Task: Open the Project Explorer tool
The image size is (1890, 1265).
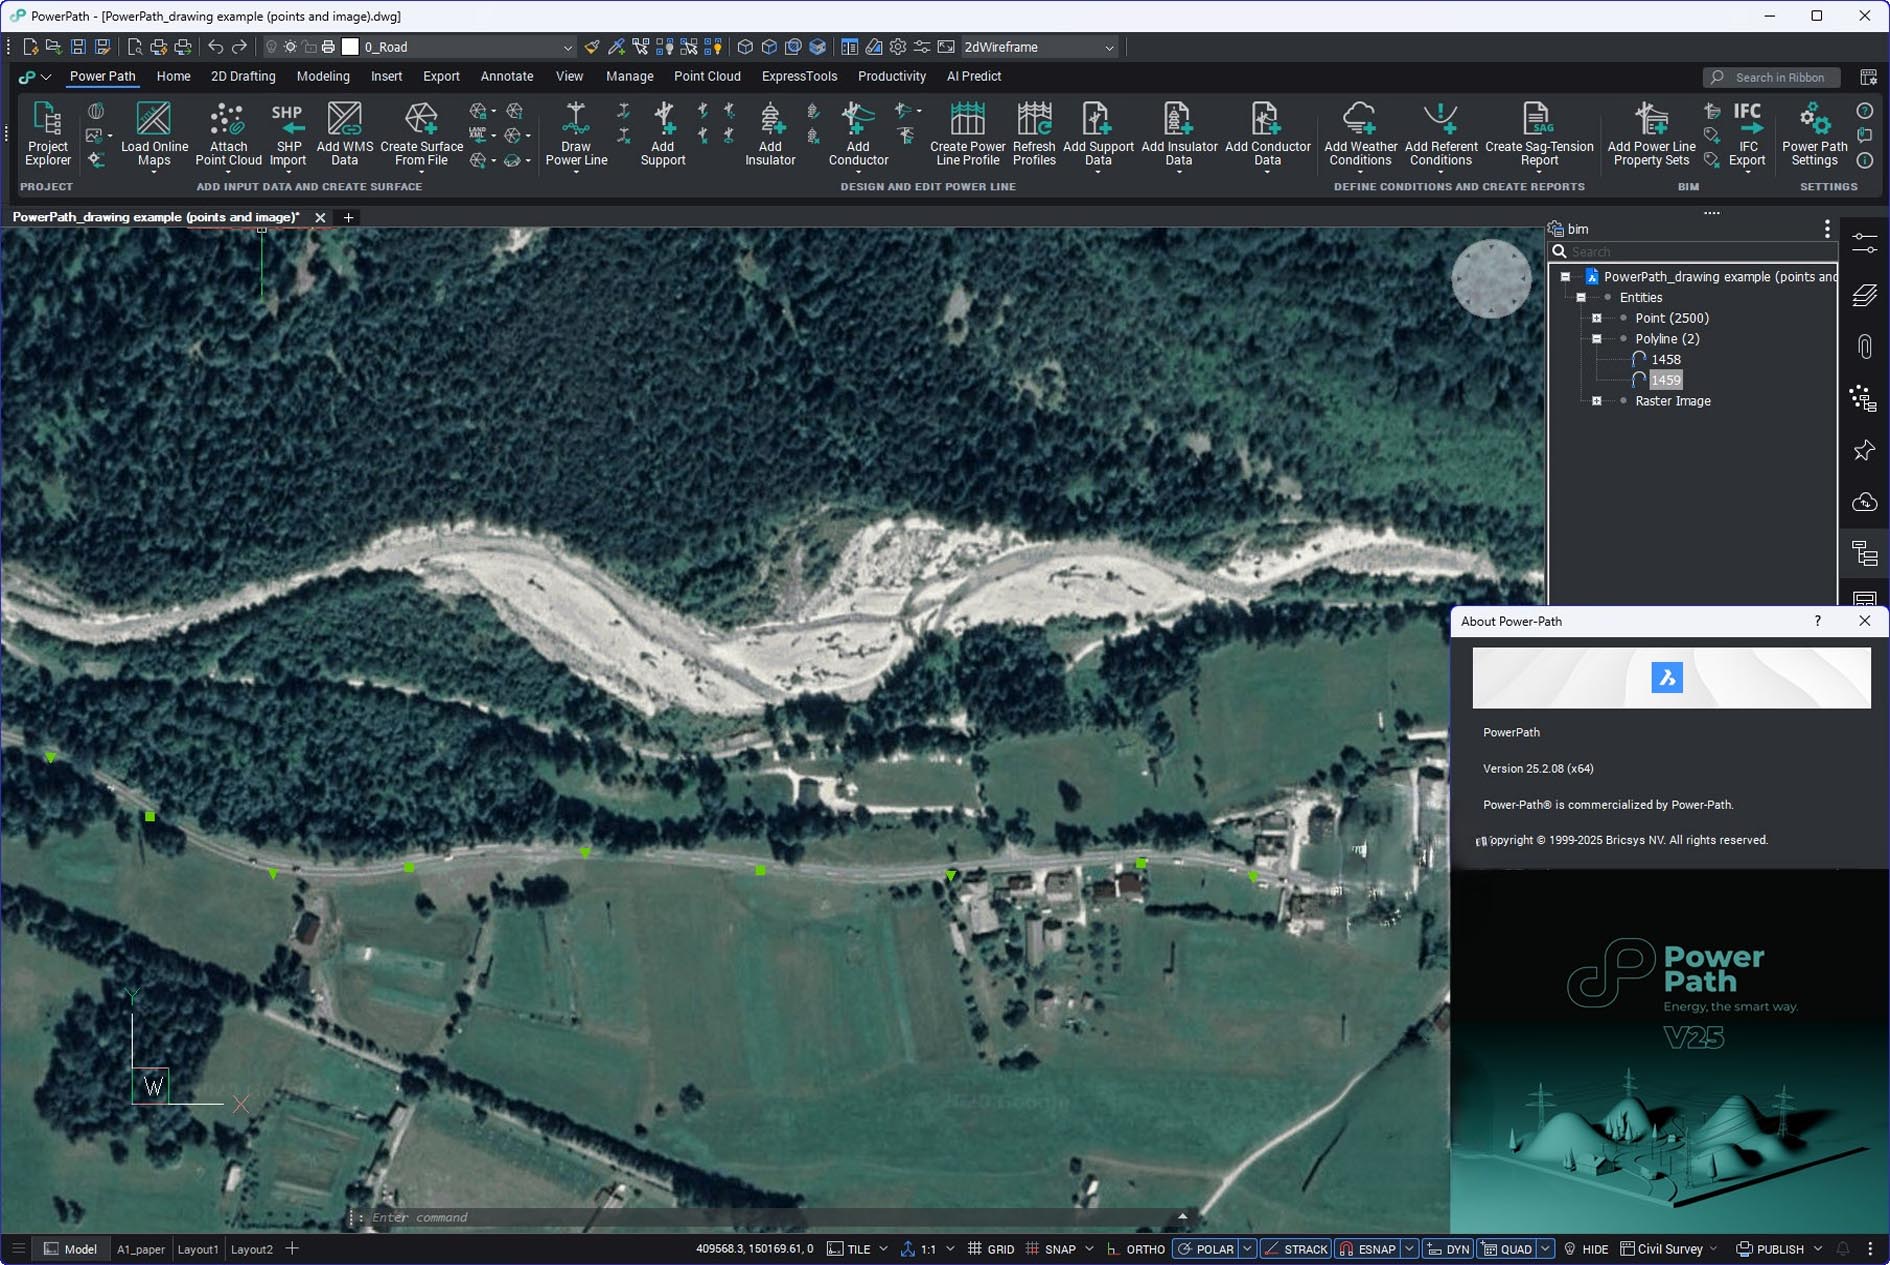Action: coord(47,133)
